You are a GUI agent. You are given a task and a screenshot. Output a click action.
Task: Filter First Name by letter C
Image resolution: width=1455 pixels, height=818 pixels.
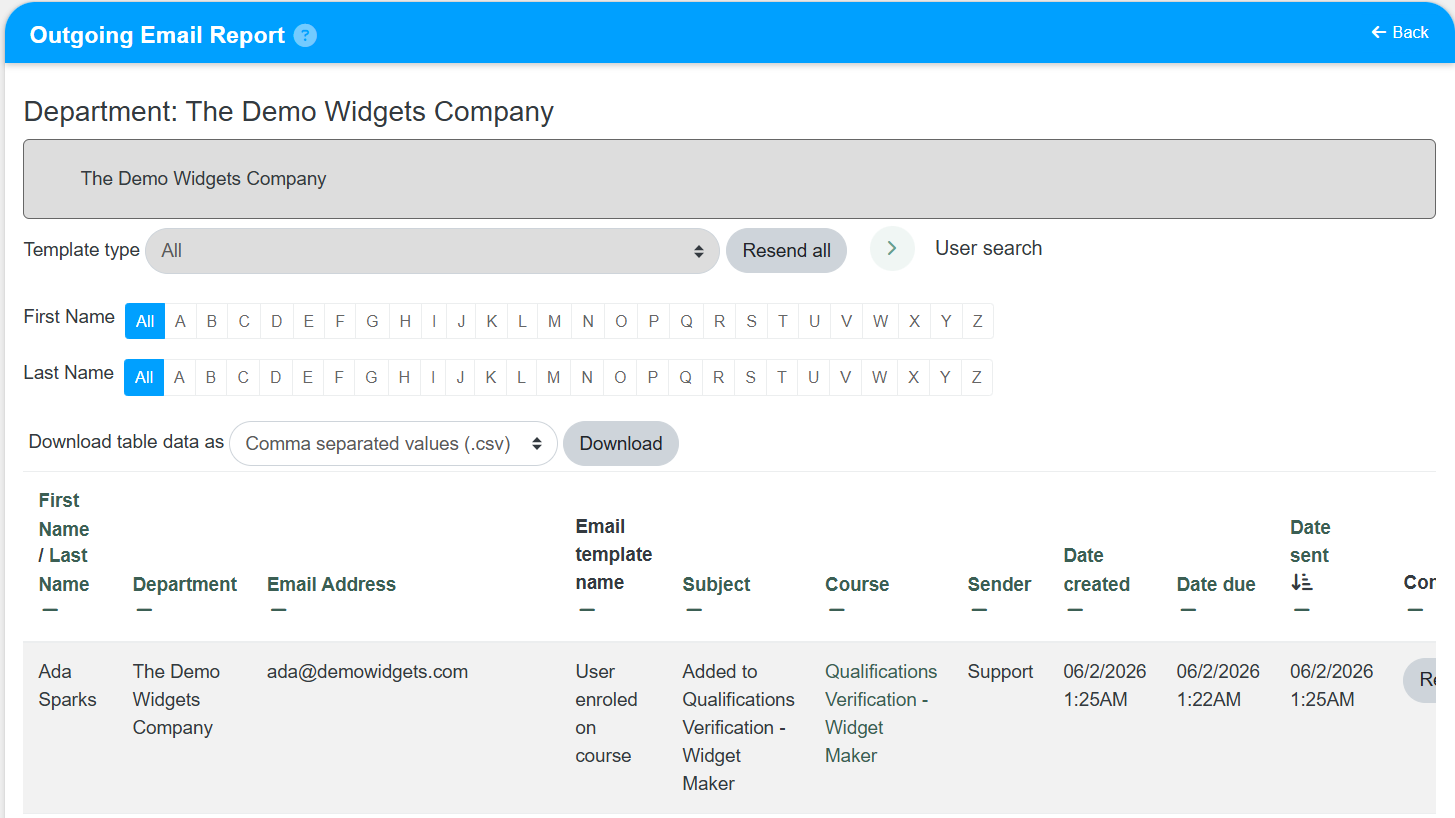point(244,321)
